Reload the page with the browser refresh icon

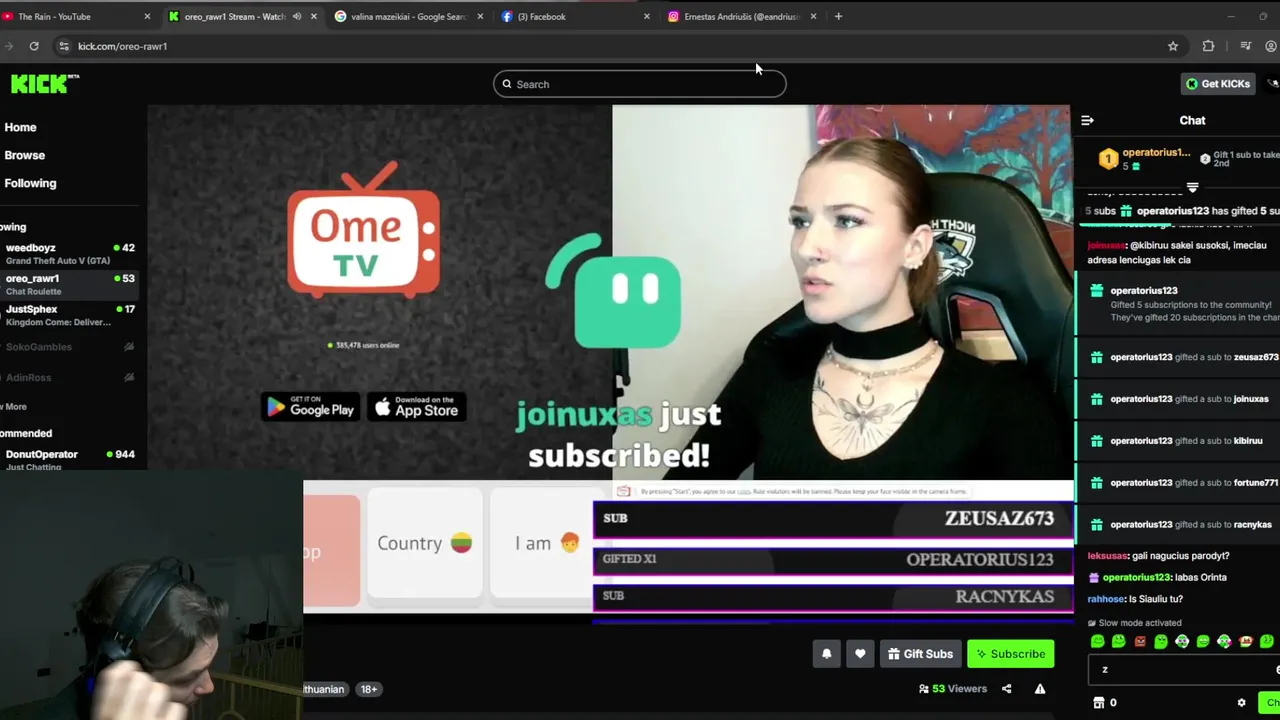point(34,46)
